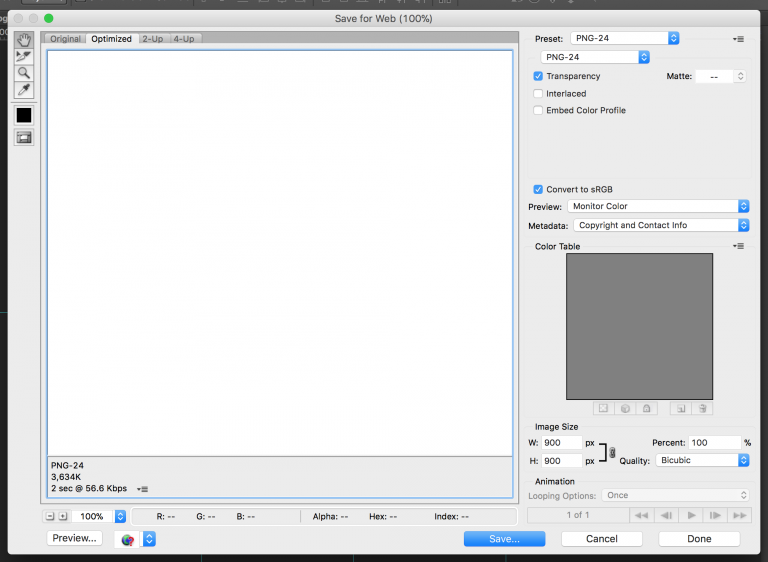
Task: Click the constrain proportions link icon
Action: [x=612, y=452]
